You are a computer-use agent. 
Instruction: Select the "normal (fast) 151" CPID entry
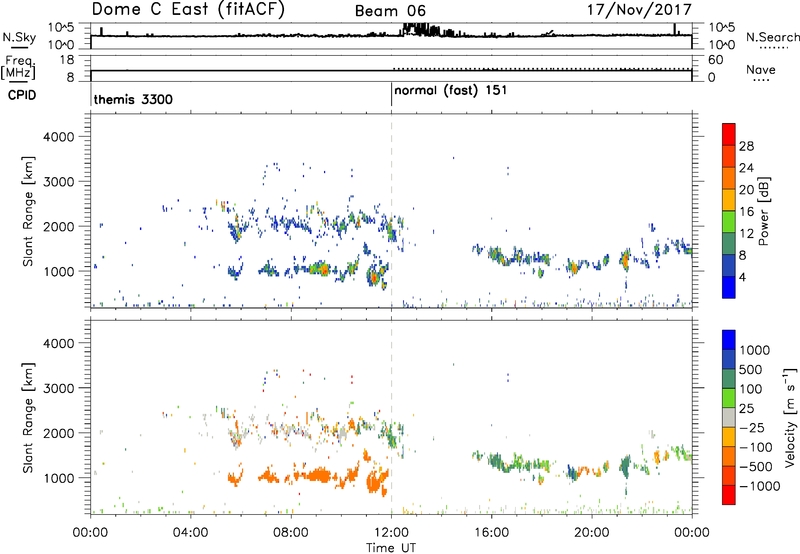tap(451, 91)
